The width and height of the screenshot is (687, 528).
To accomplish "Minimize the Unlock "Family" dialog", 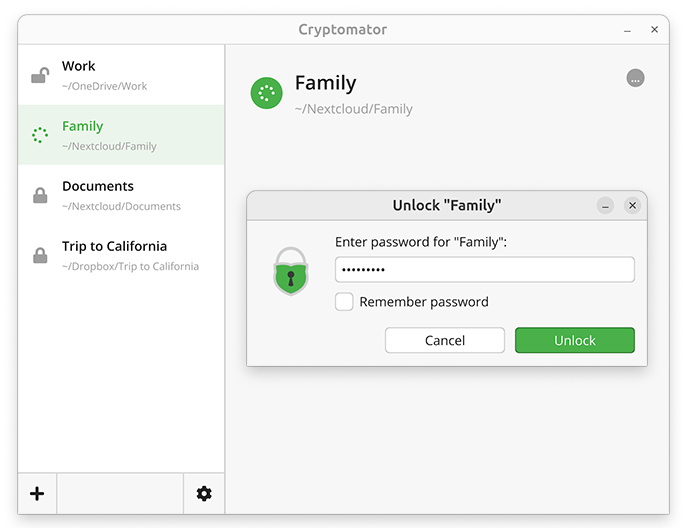I will point(605,205).
